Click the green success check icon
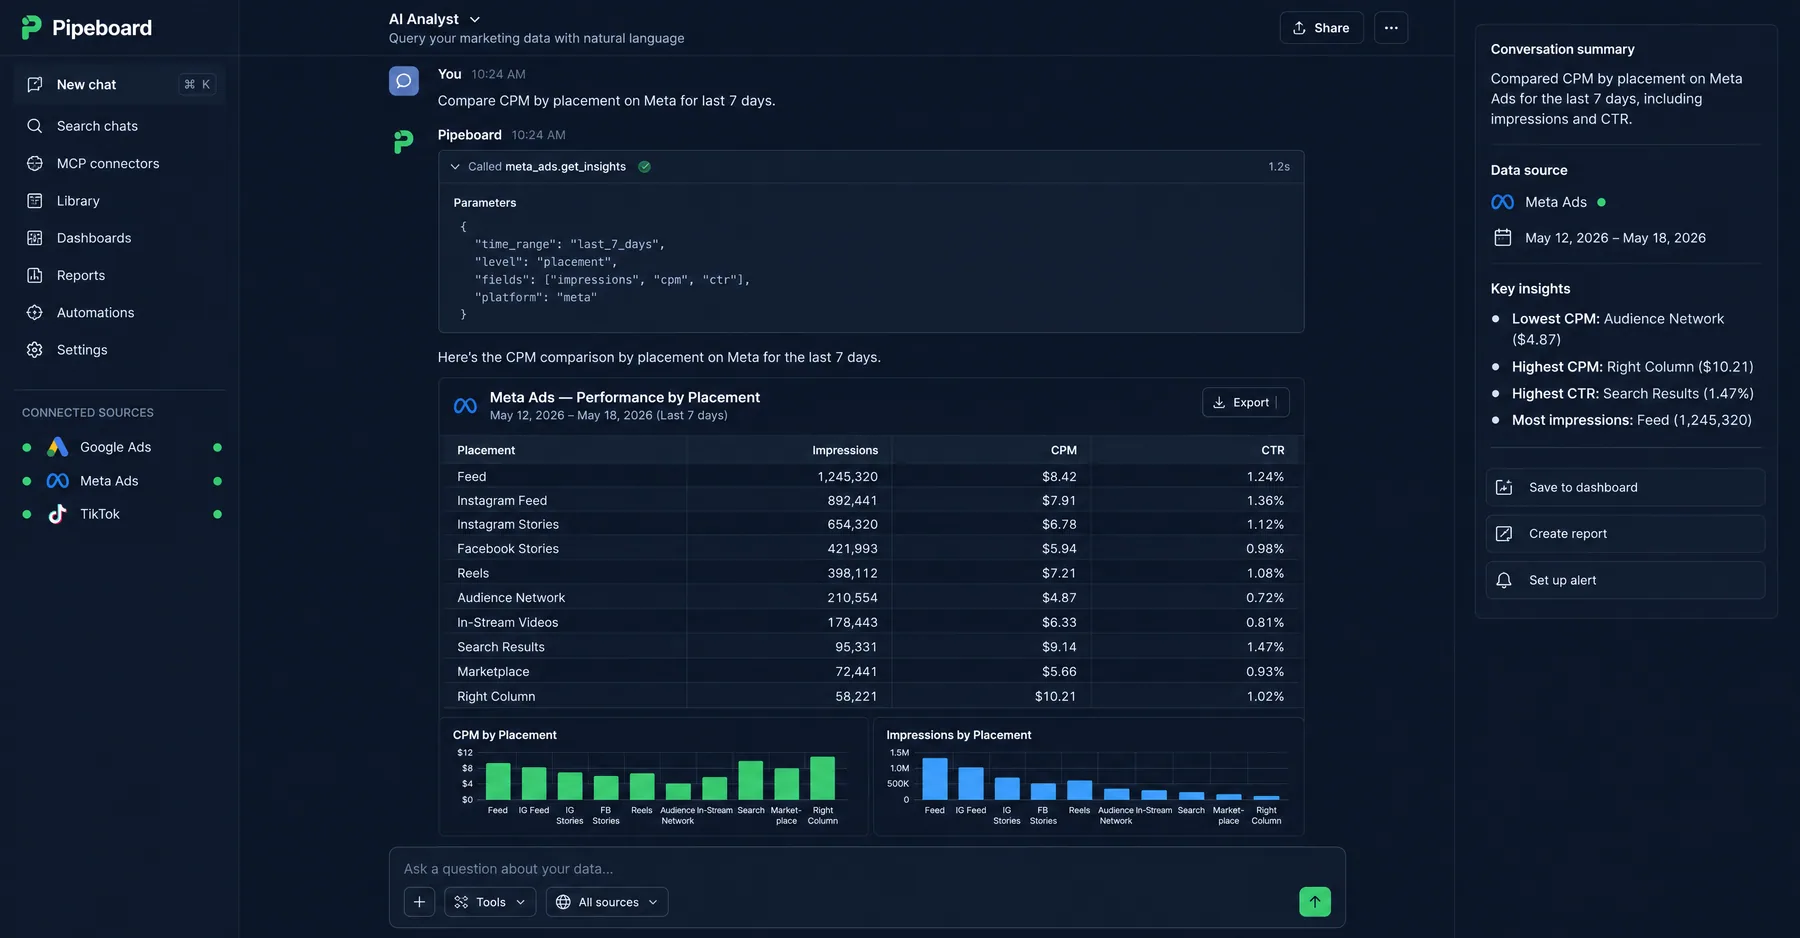Viewport: 1800px width, 938px height. click(645, 167)
